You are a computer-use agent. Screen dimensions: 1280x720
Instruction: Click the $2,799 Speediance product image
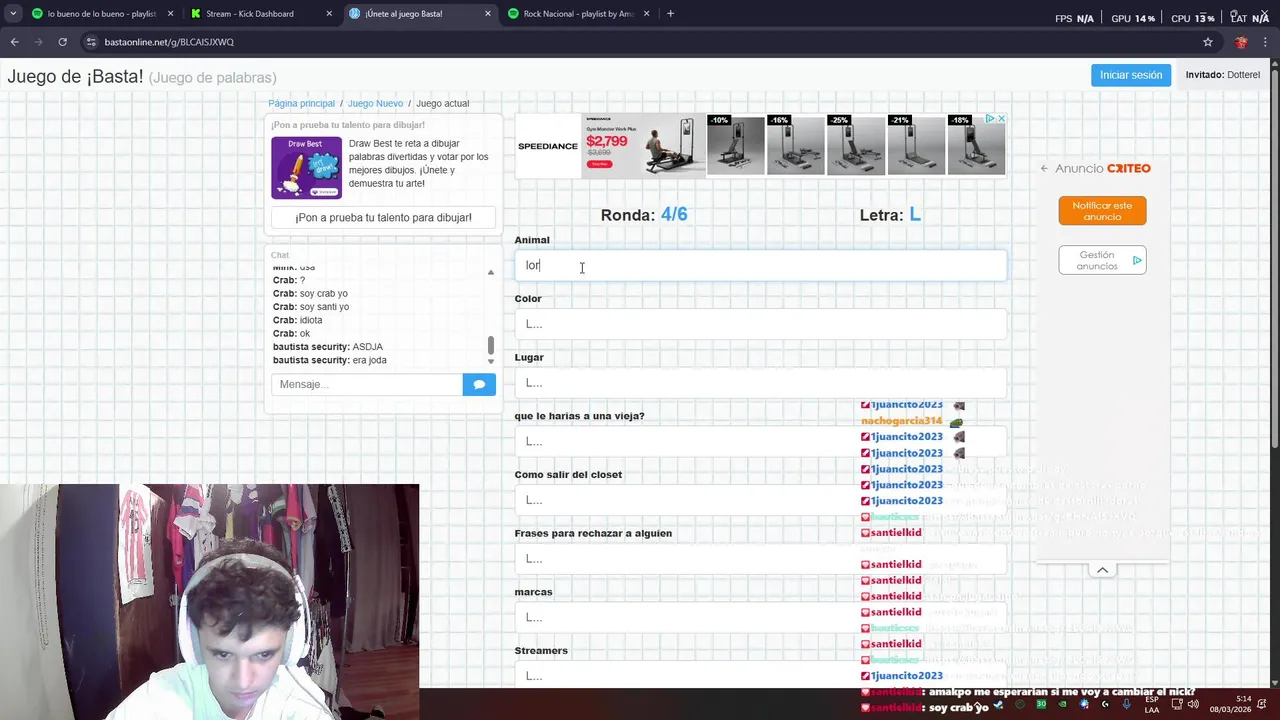(645, 145)
